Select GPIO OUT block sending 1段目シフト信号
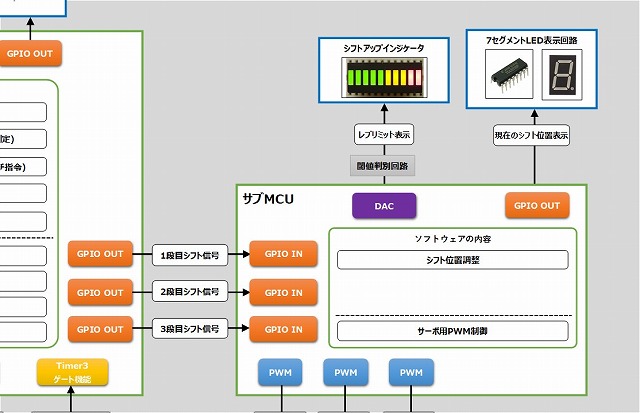Screen dimensions: 640x413 click(100, 254)
